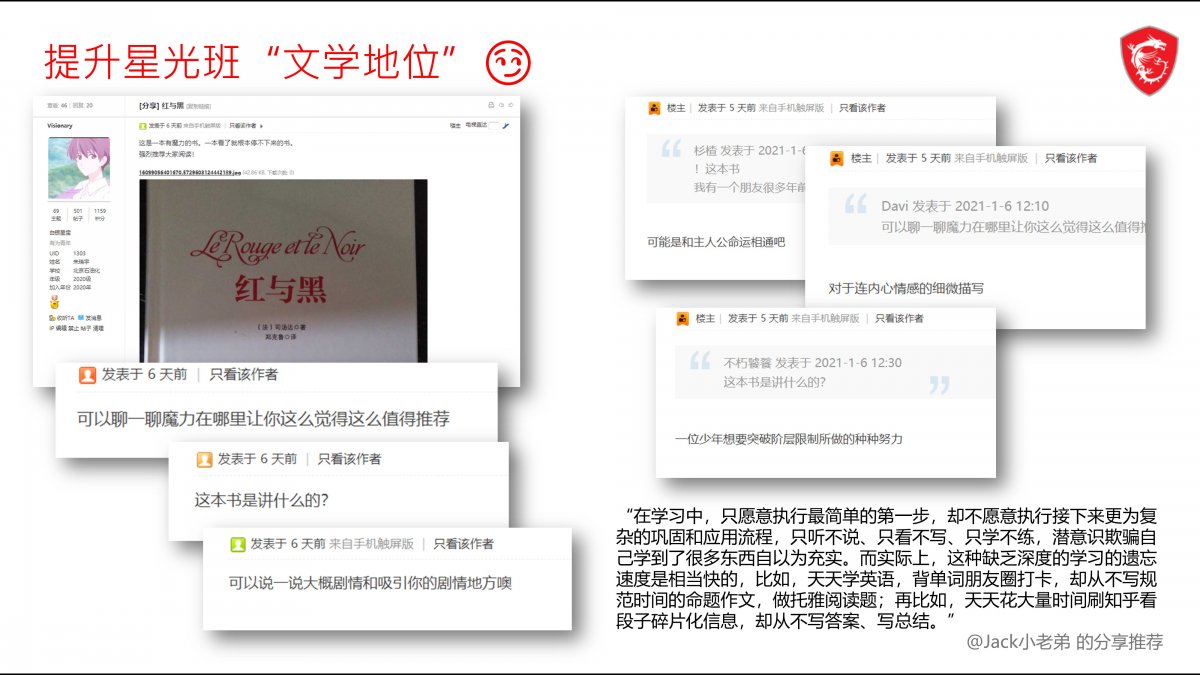Click the [分享] 红与黑 thread title
Image resolution: width=1200 pixels, height=675 pixels.
(160, 105)
